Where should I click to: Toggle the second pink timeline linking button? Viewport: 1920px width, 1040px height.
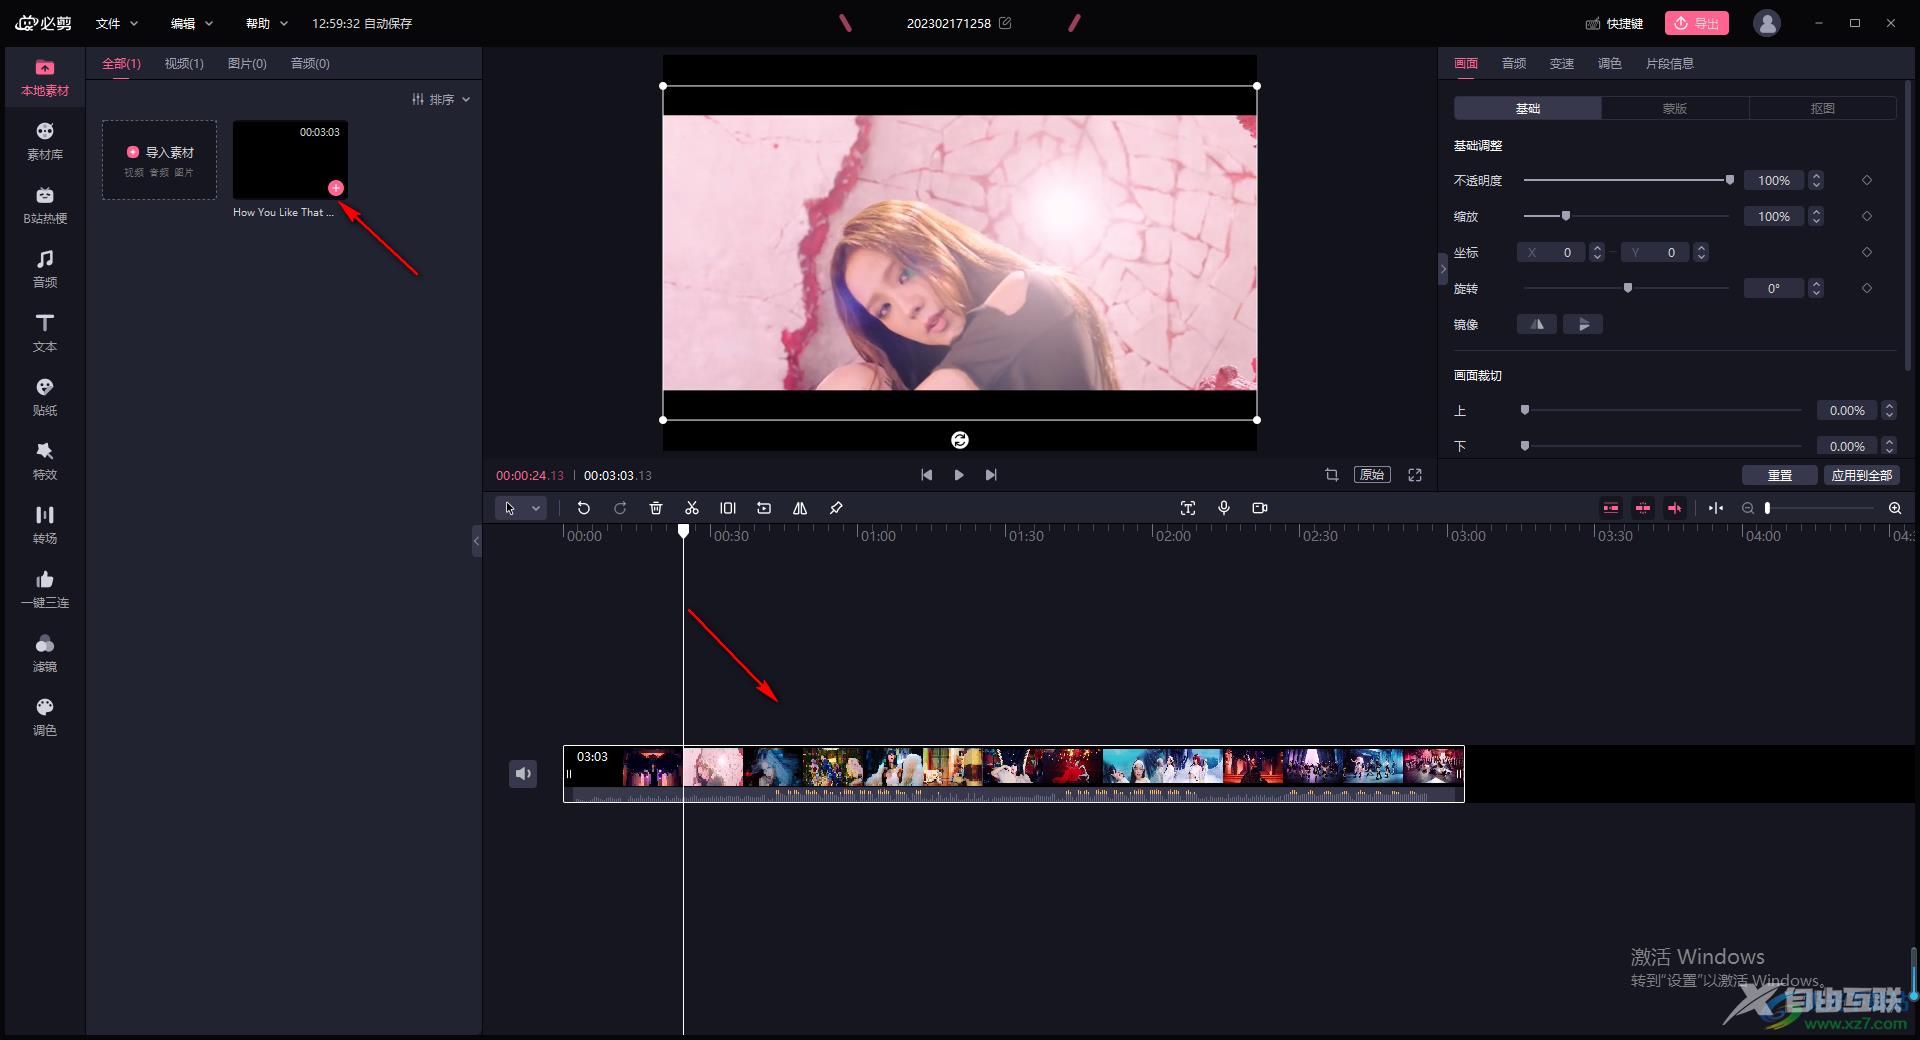coord(1643,508)
